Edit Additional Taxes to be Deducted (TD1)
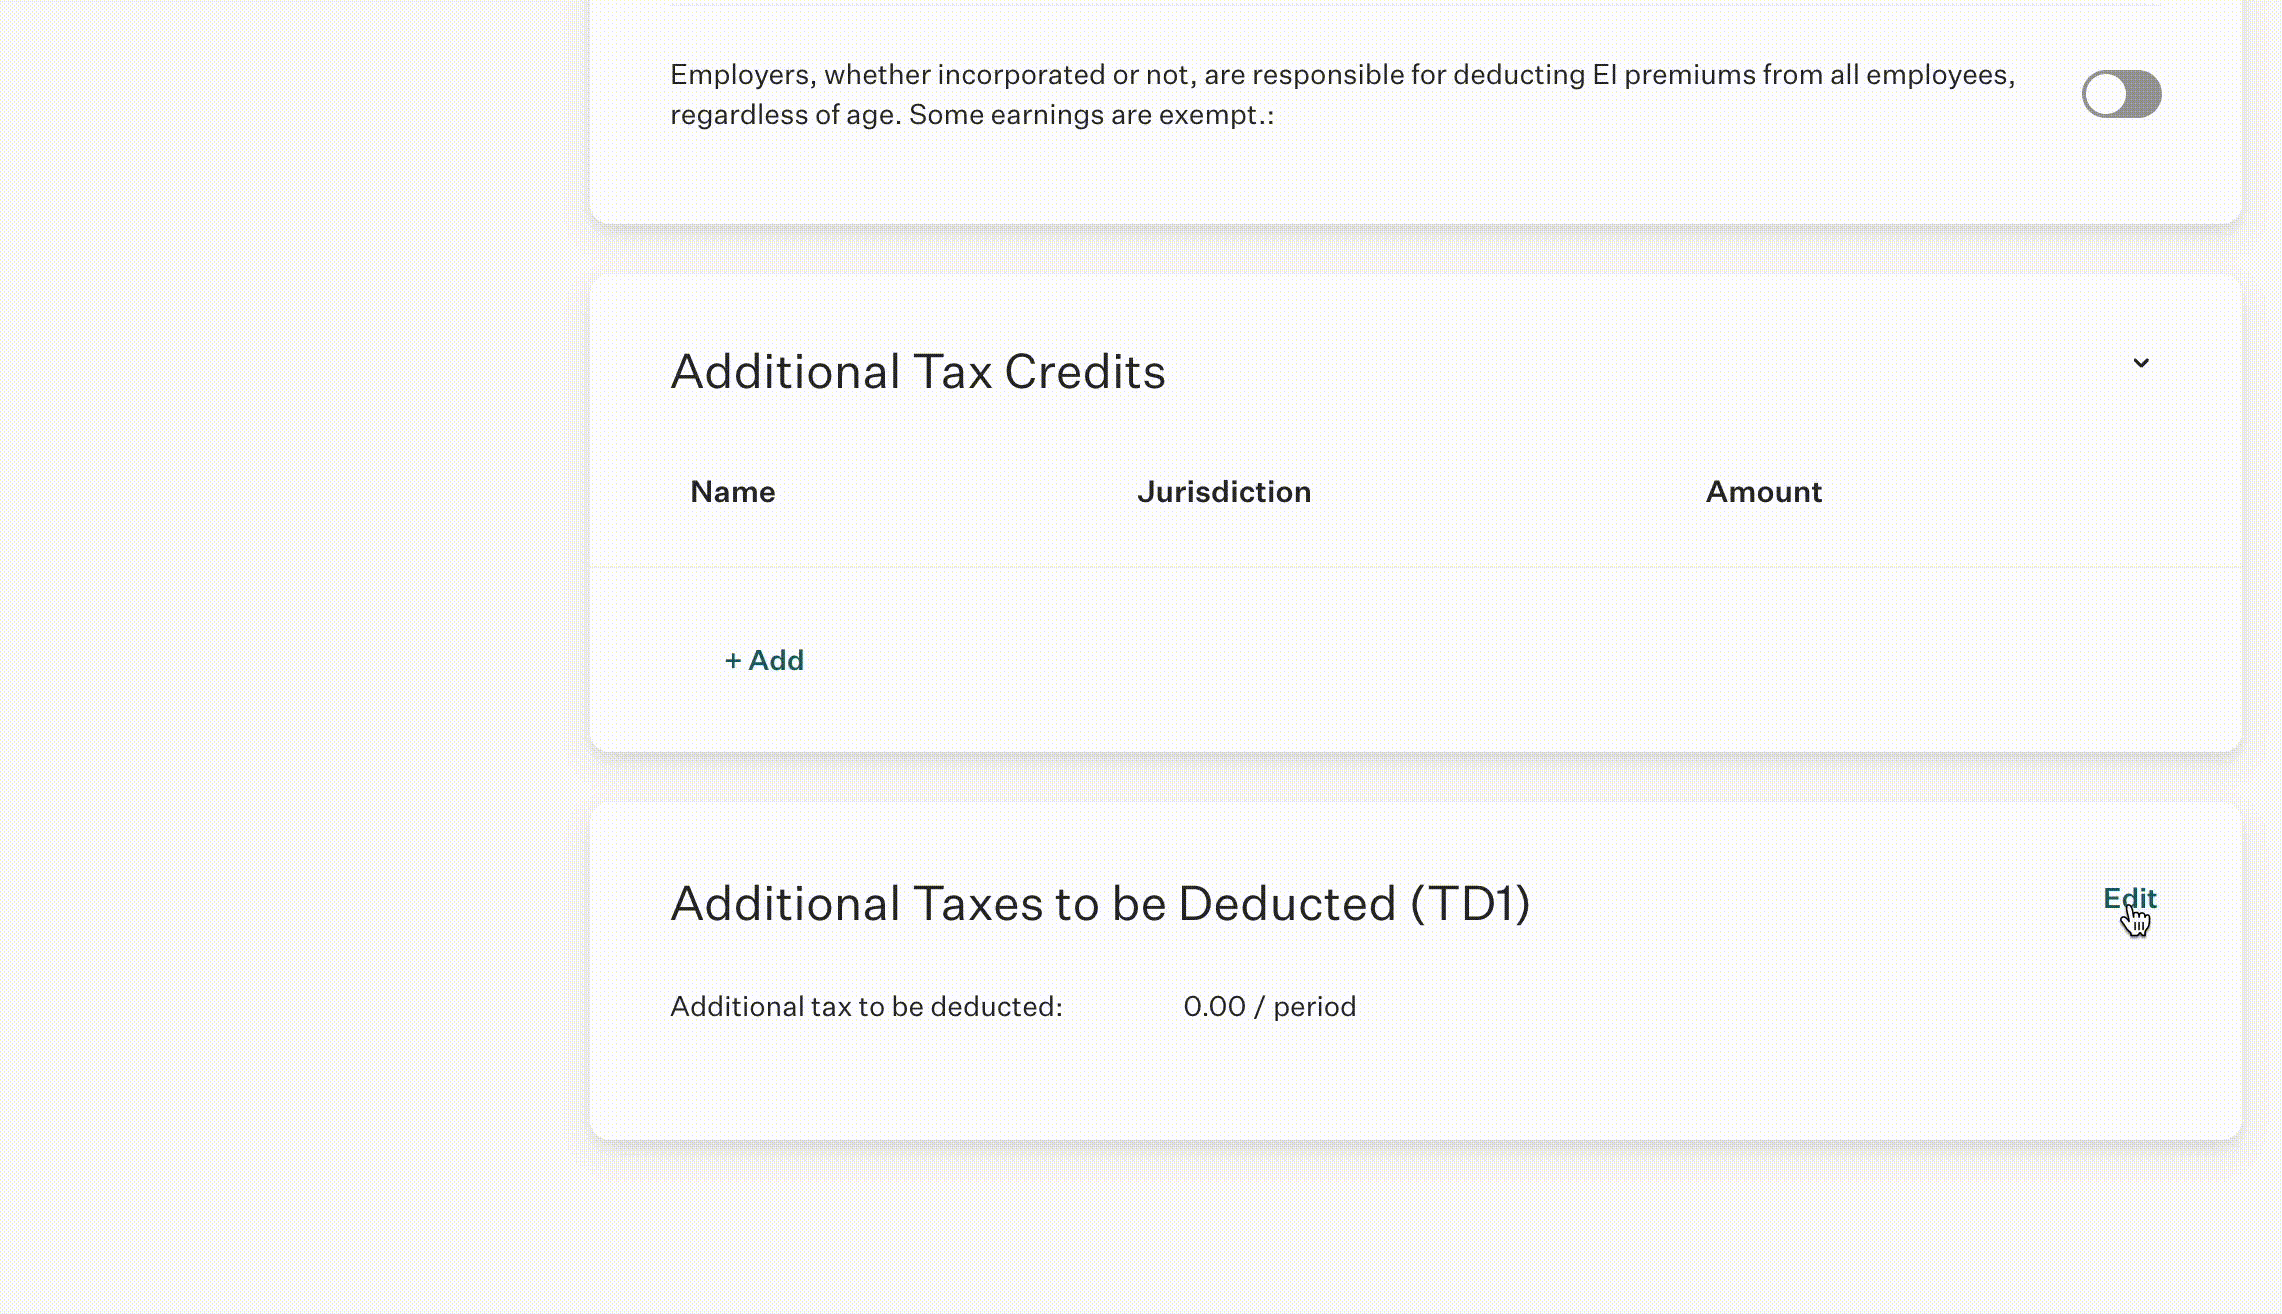 point(2130,898)
